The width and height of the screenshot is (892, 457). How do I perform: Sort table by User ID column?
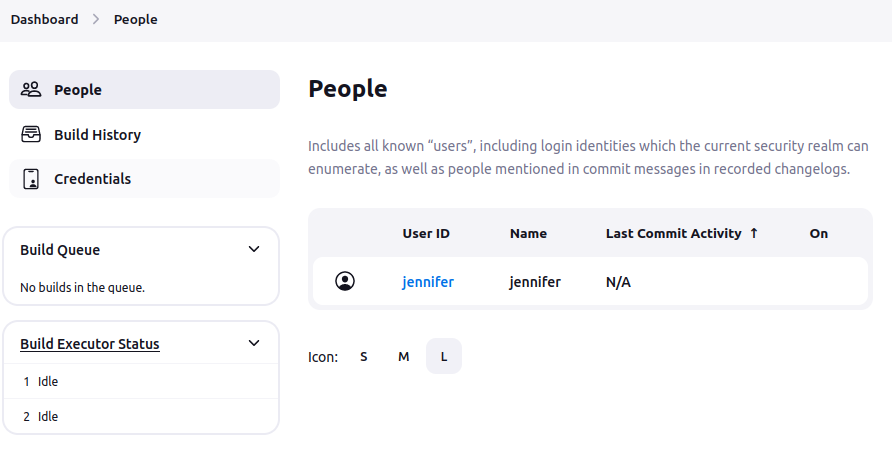[426, 233]
